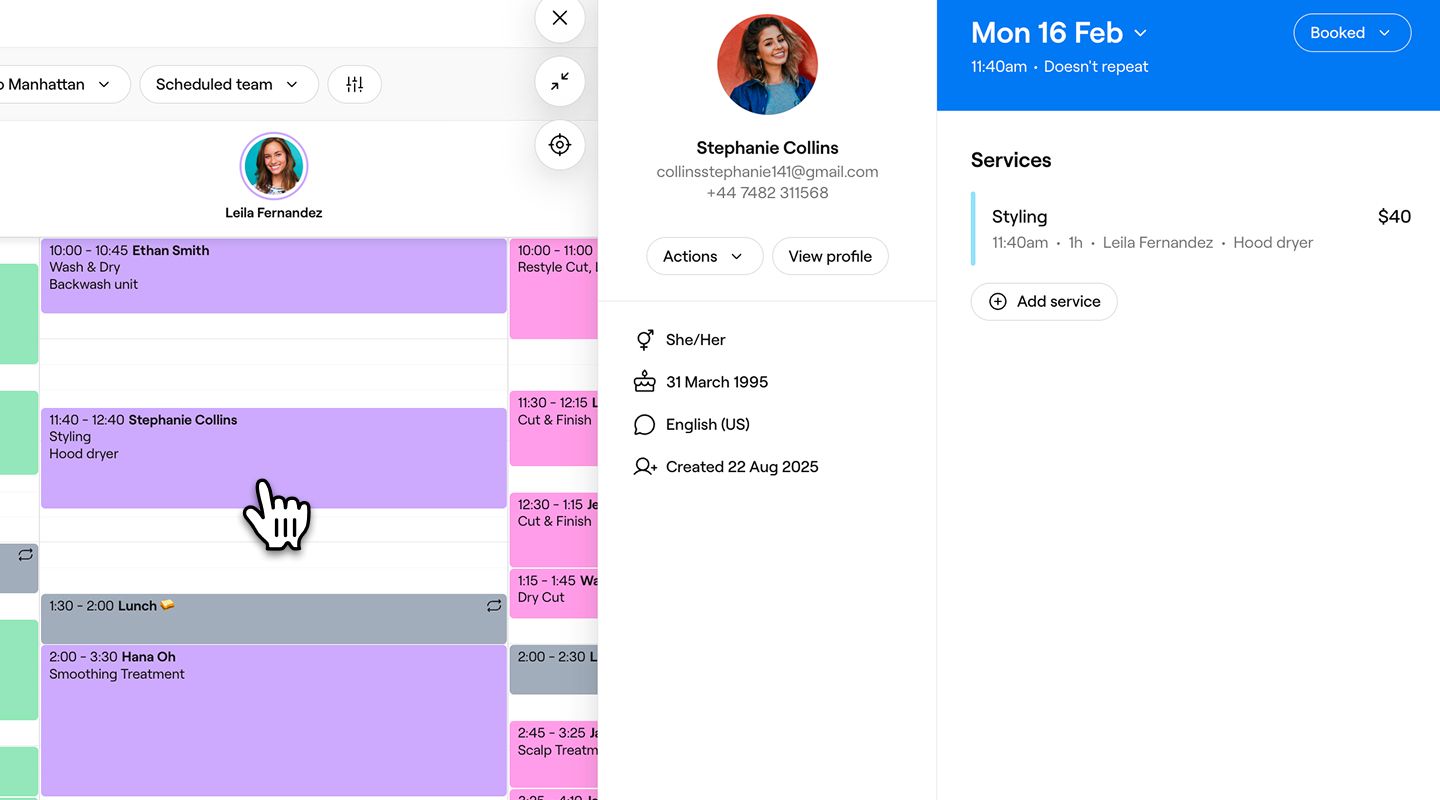1440x800 pixels.
Task: Expand the Actions menu
Action: pyautogui.click(x=704, y=257)
